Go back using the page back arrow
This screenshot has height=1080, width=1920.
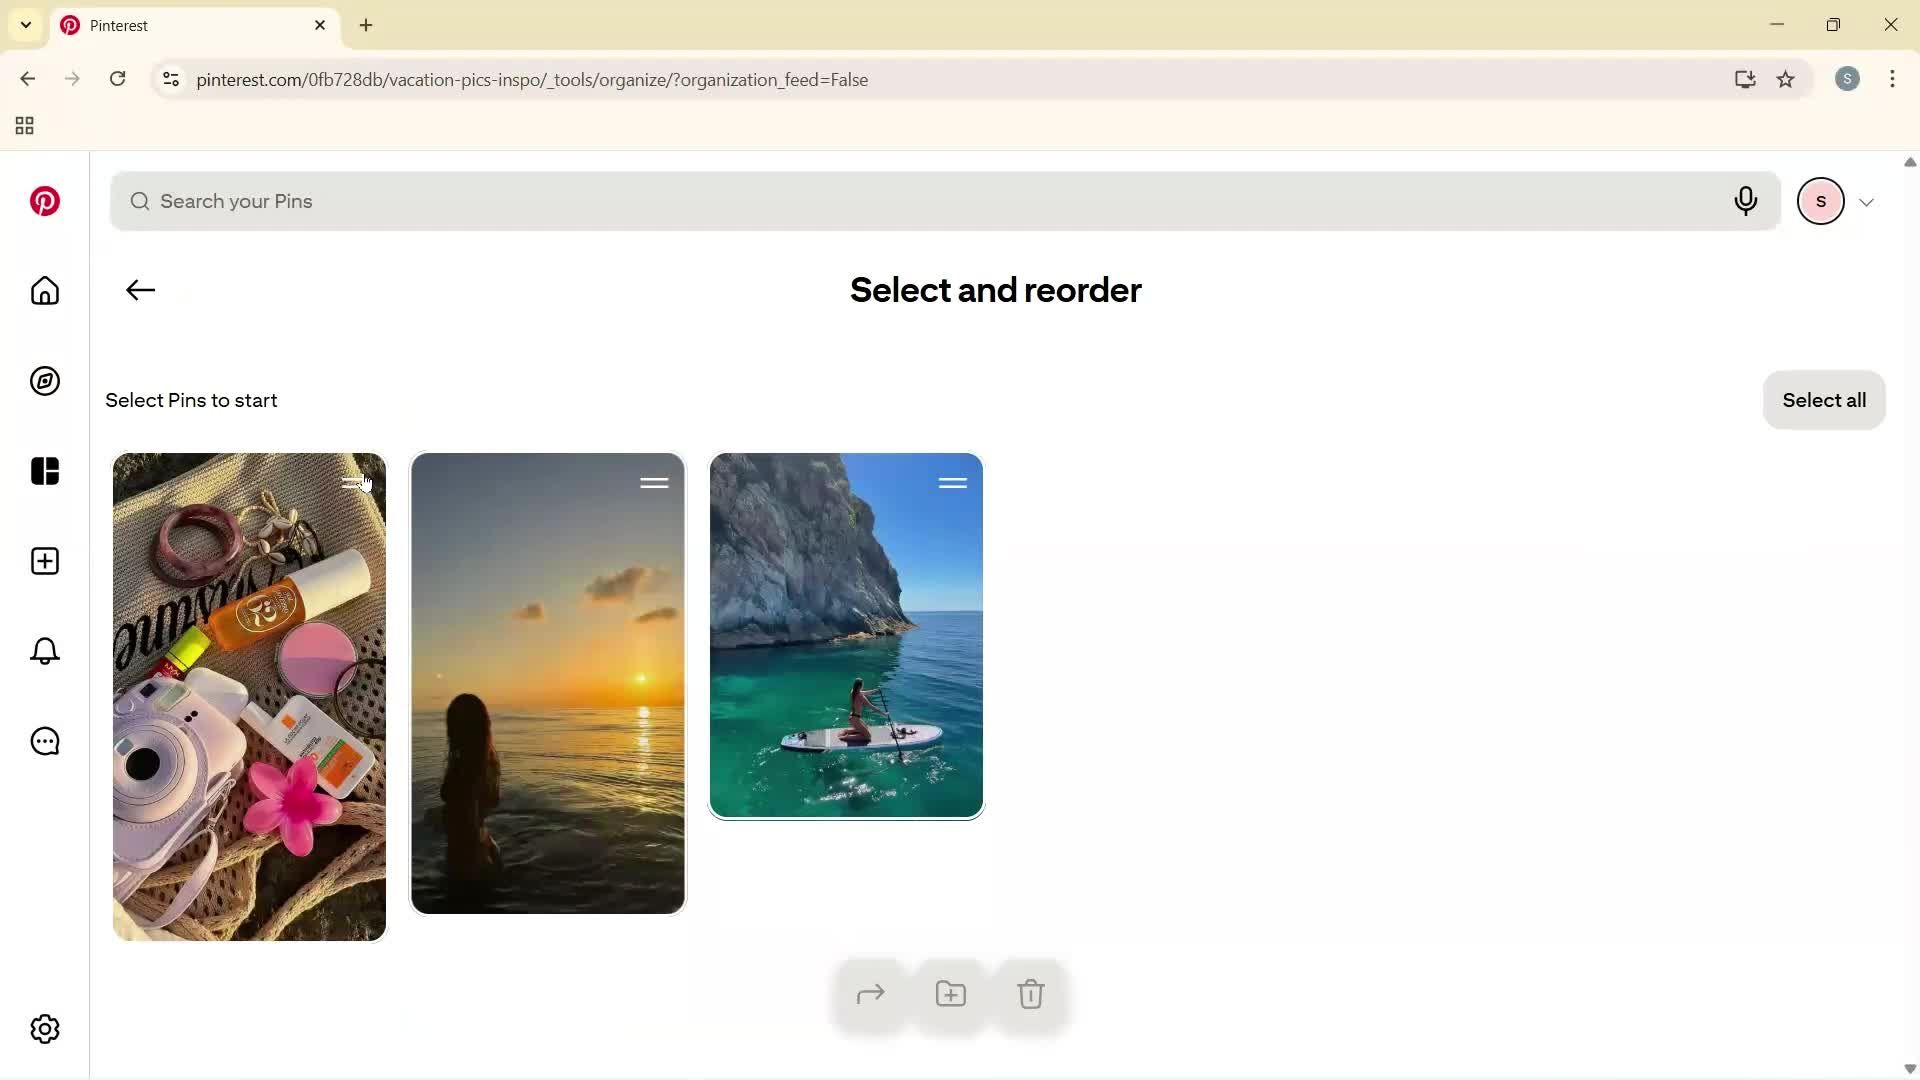(x=140, y=290)
